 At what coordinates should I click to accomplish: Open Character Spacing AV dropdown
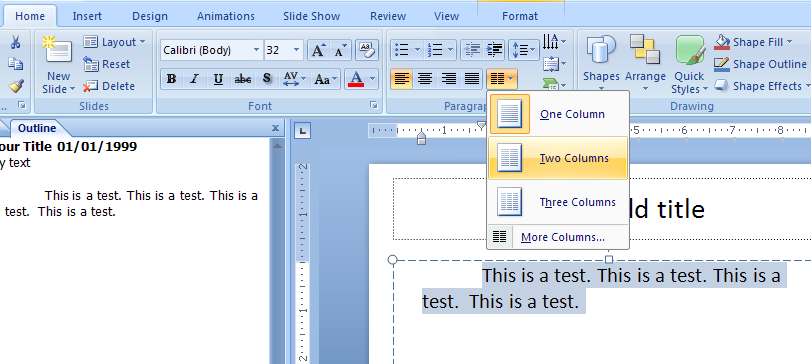pyautogui.click(x=295, y=79)
